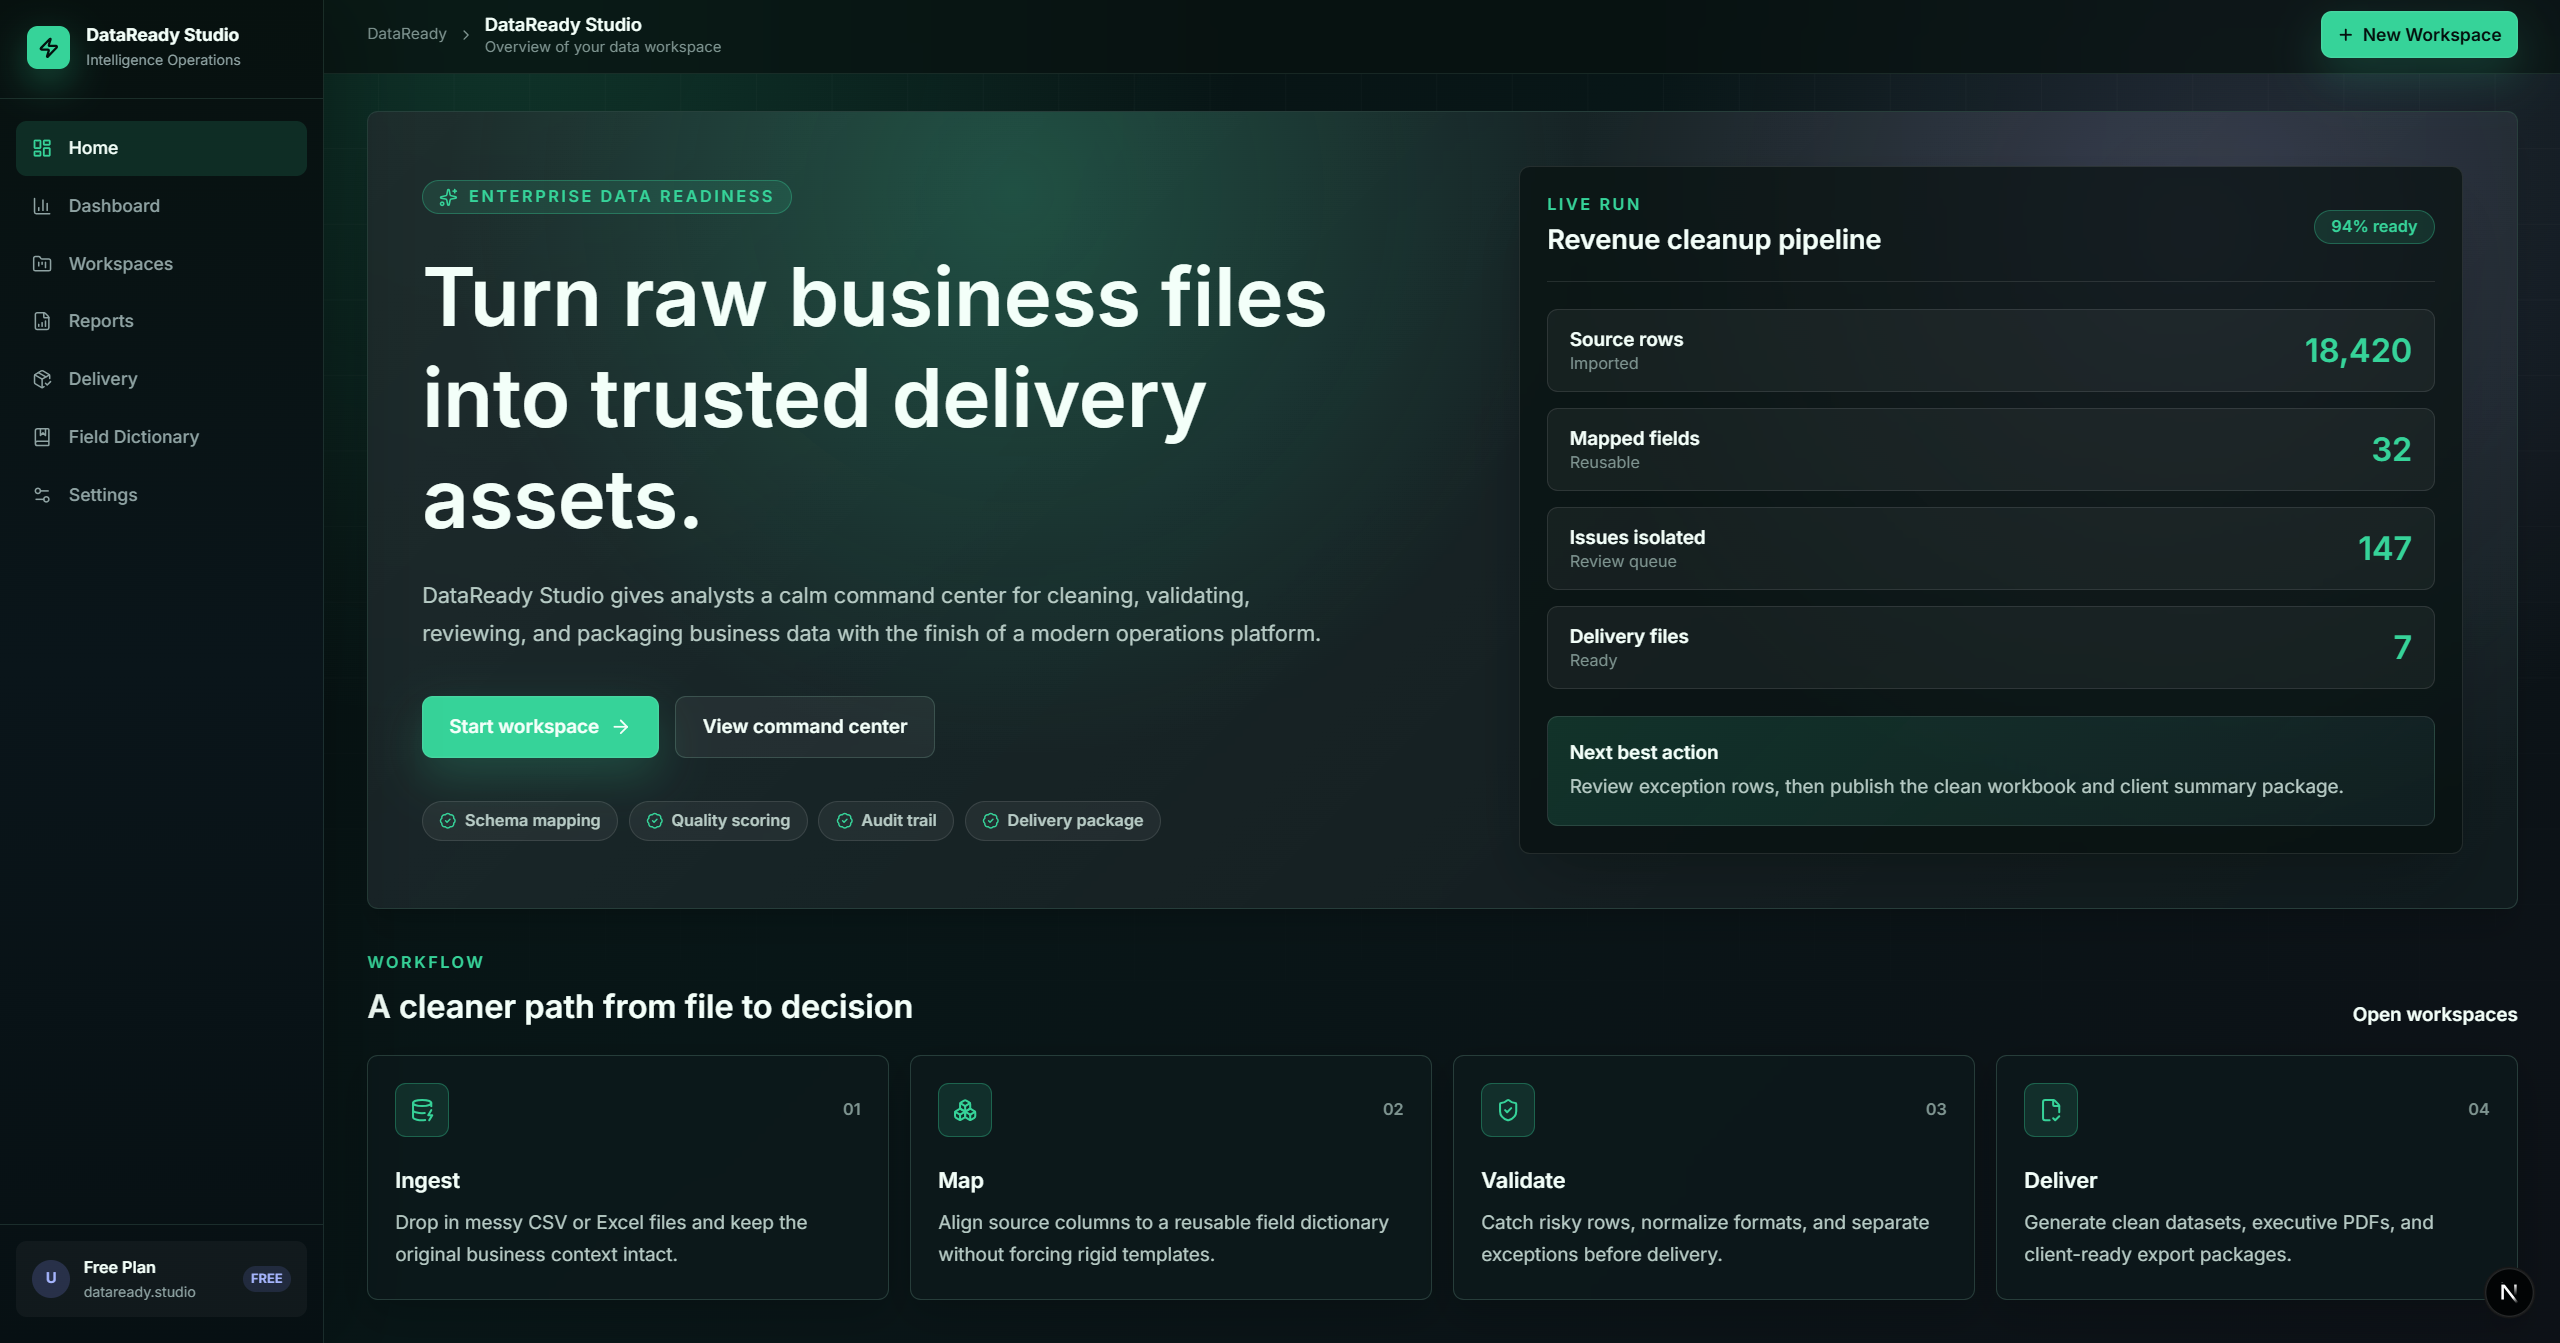
Task: Click the Field Dictionary book icon
Action: coord(42,437)
